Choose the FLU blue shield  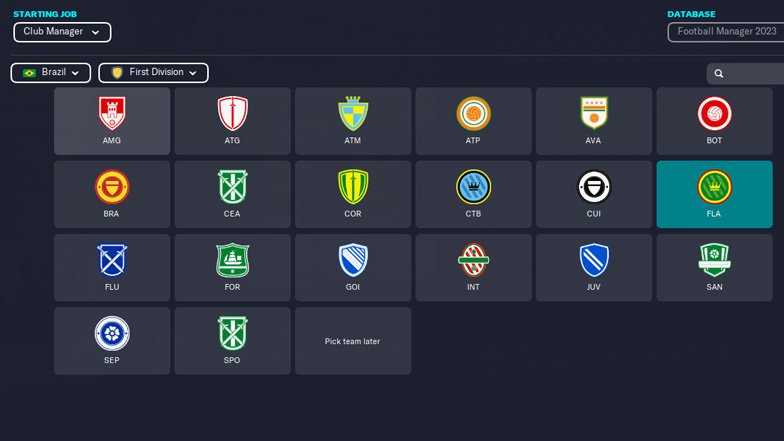pos(112,260)
